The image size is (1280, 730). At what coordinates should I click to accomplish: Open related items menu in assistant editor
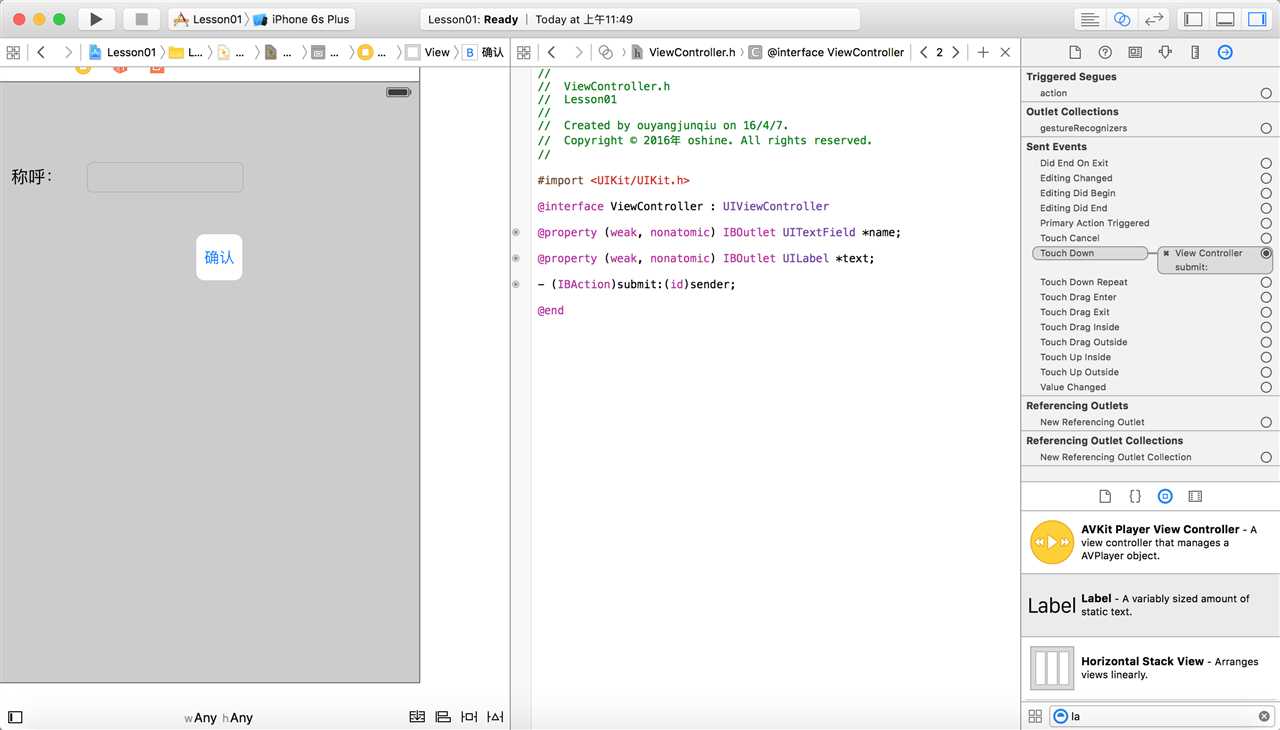click(524, 52)
